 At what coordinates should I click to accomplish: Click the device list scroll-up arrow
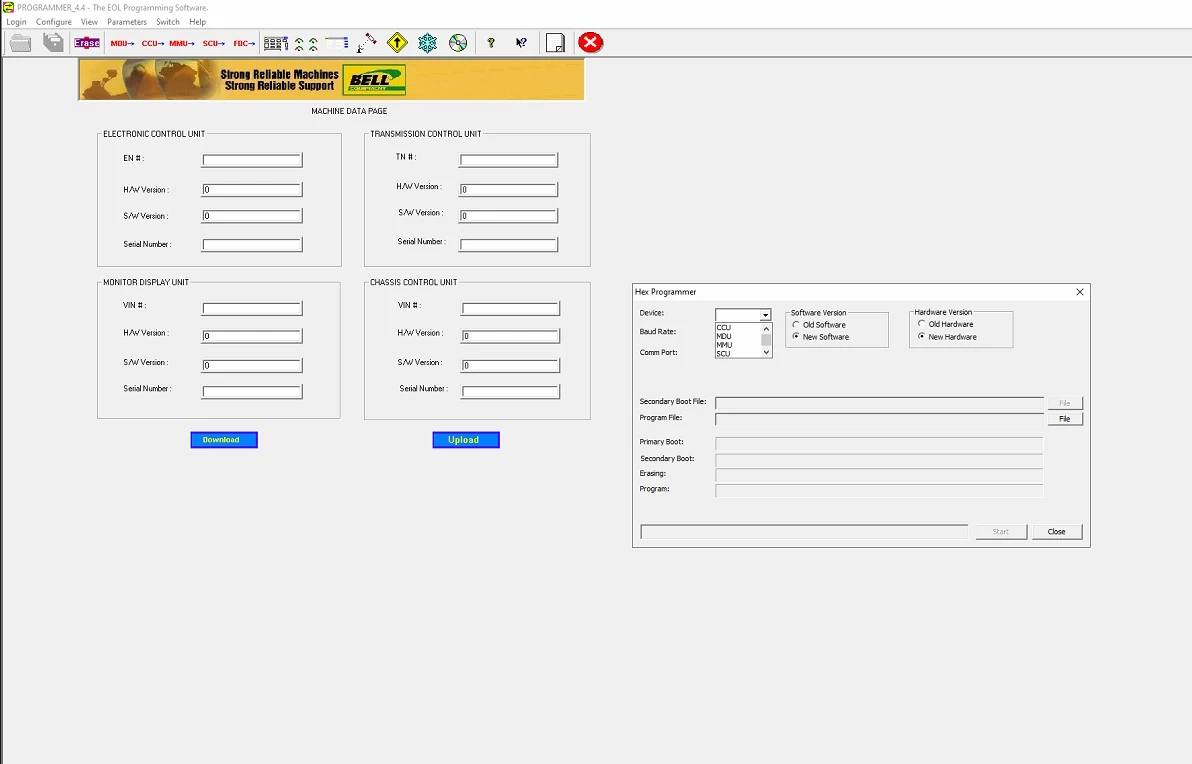(766, 328)
